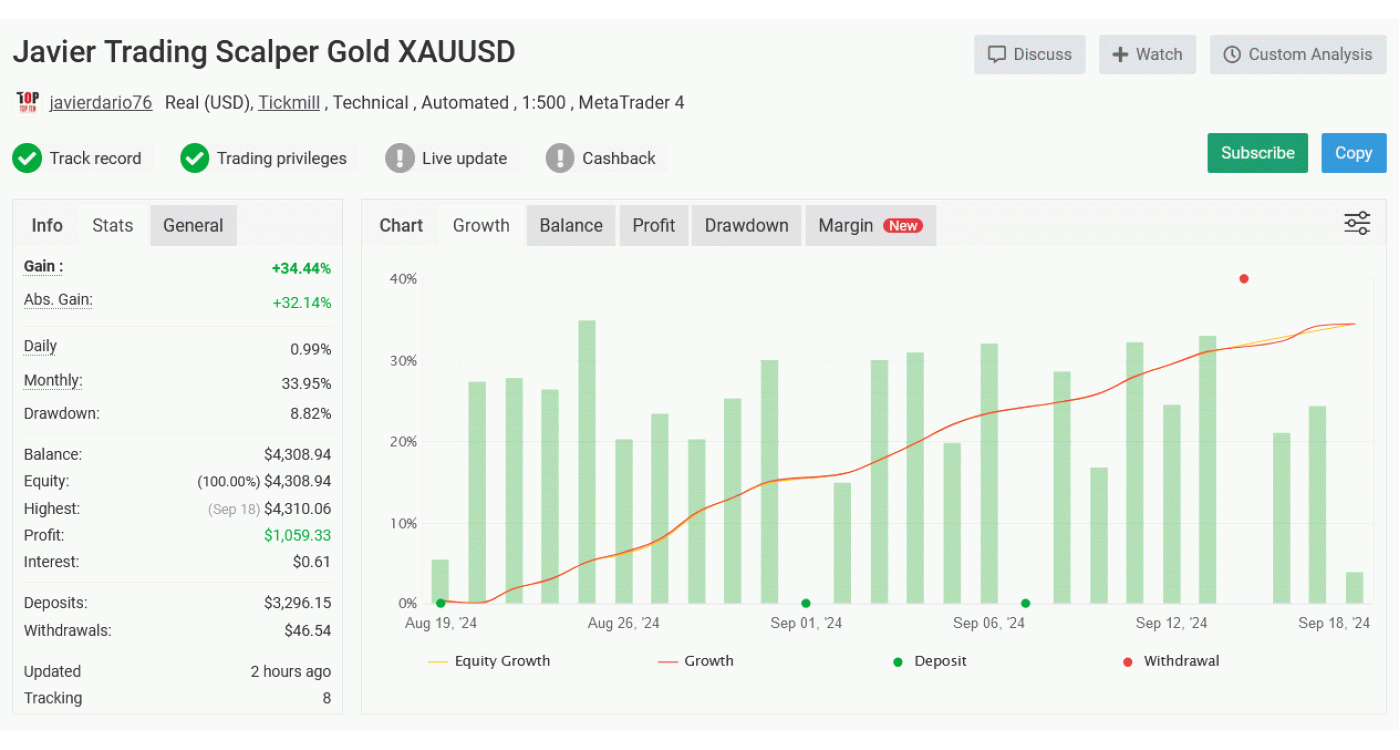The image size is (1400, 750).
Task: Open the Tickmill broker link
Action: [289, 102]
